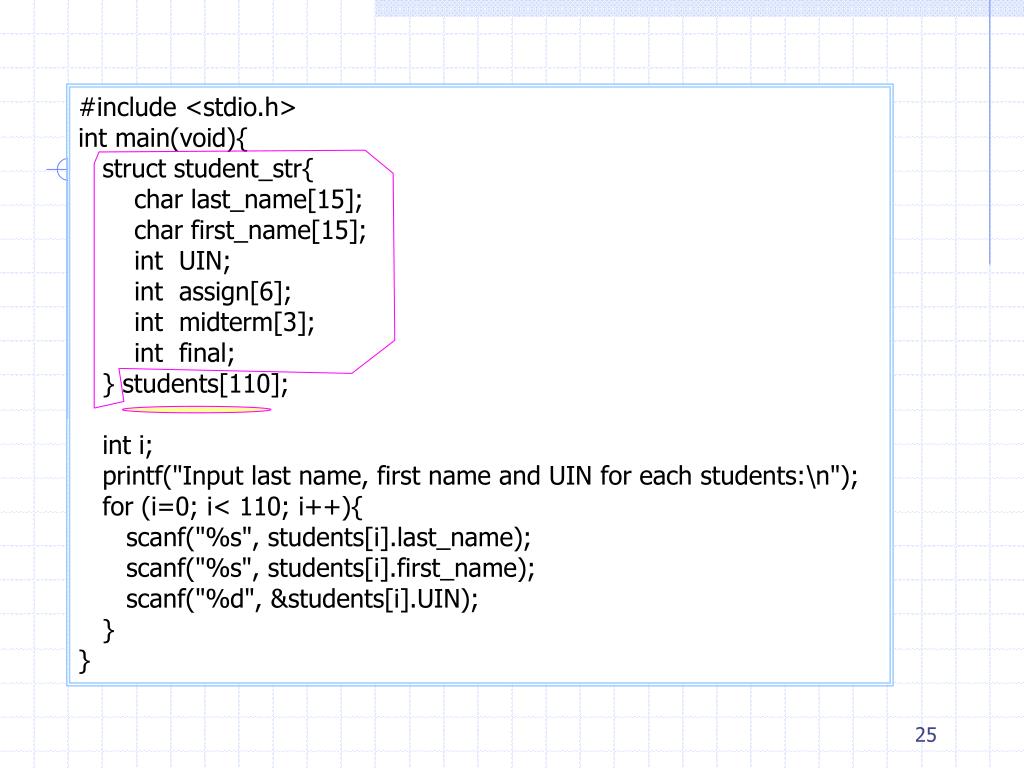Click the #include <stdio.h> line

pos(188,108)
